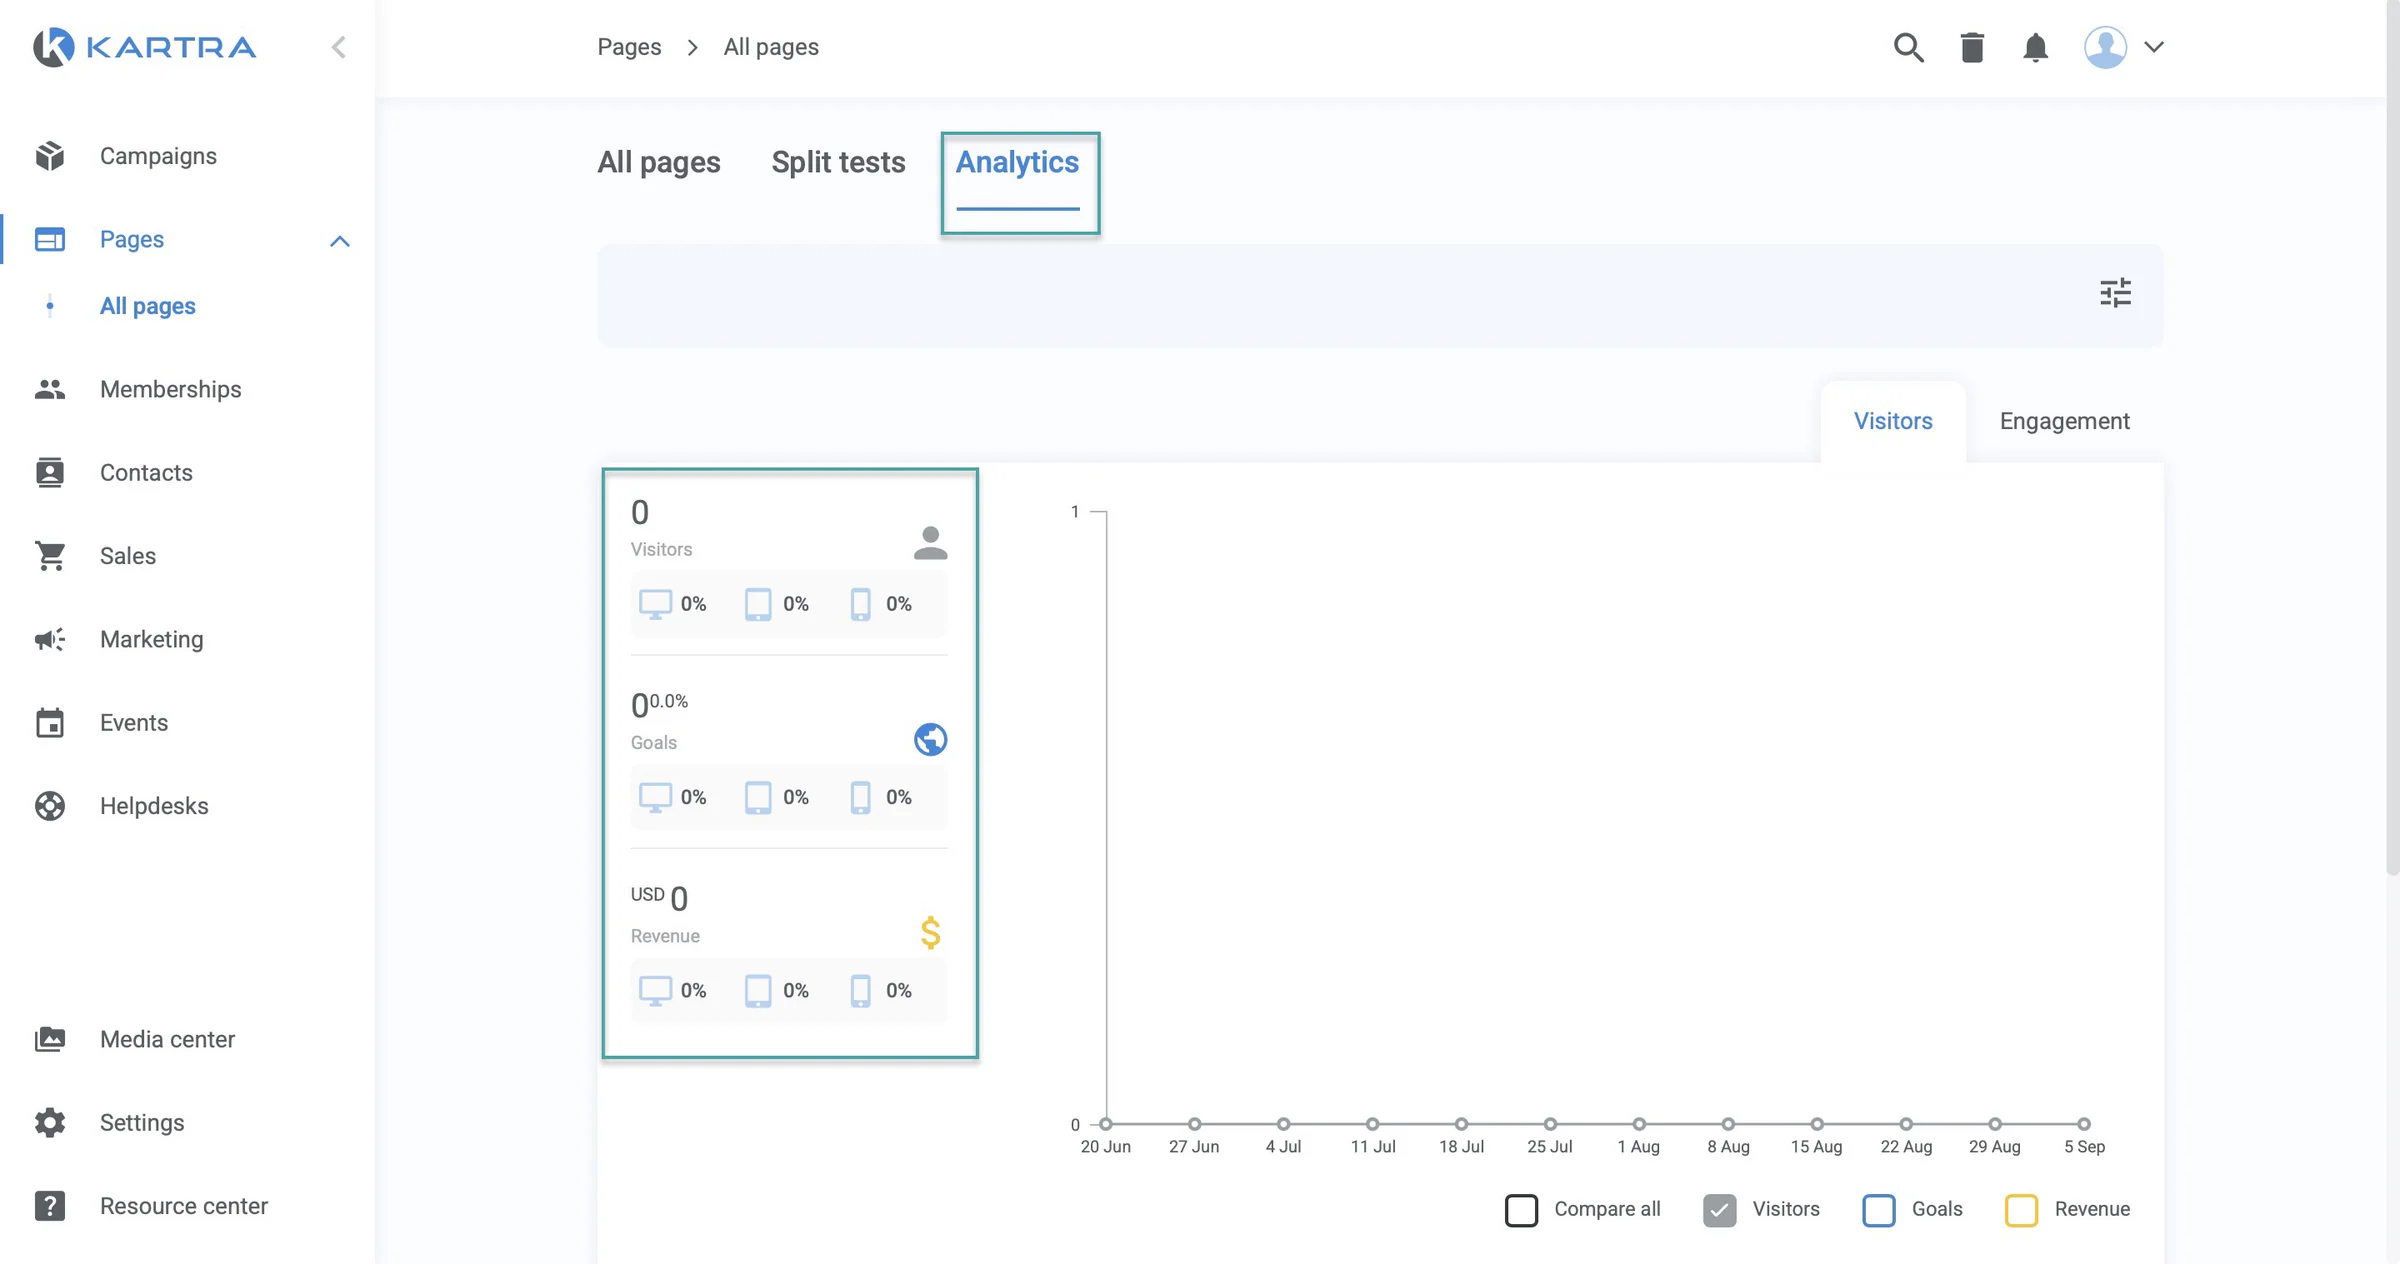Click the All pages breadcrumb link

tap(771, 47)
